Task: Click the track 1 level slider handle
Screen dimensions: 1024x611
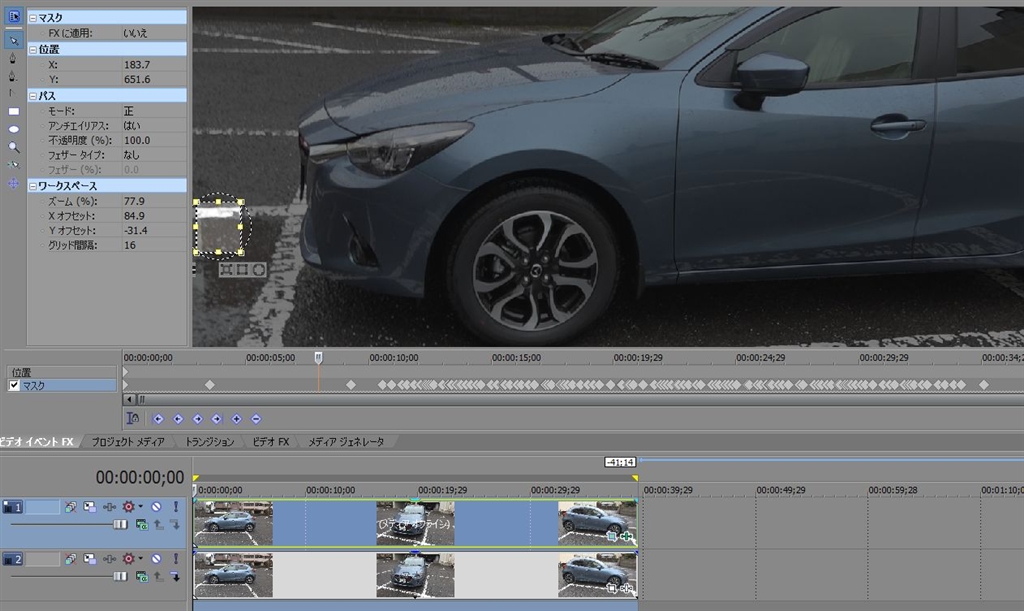Action: point(120,524)
